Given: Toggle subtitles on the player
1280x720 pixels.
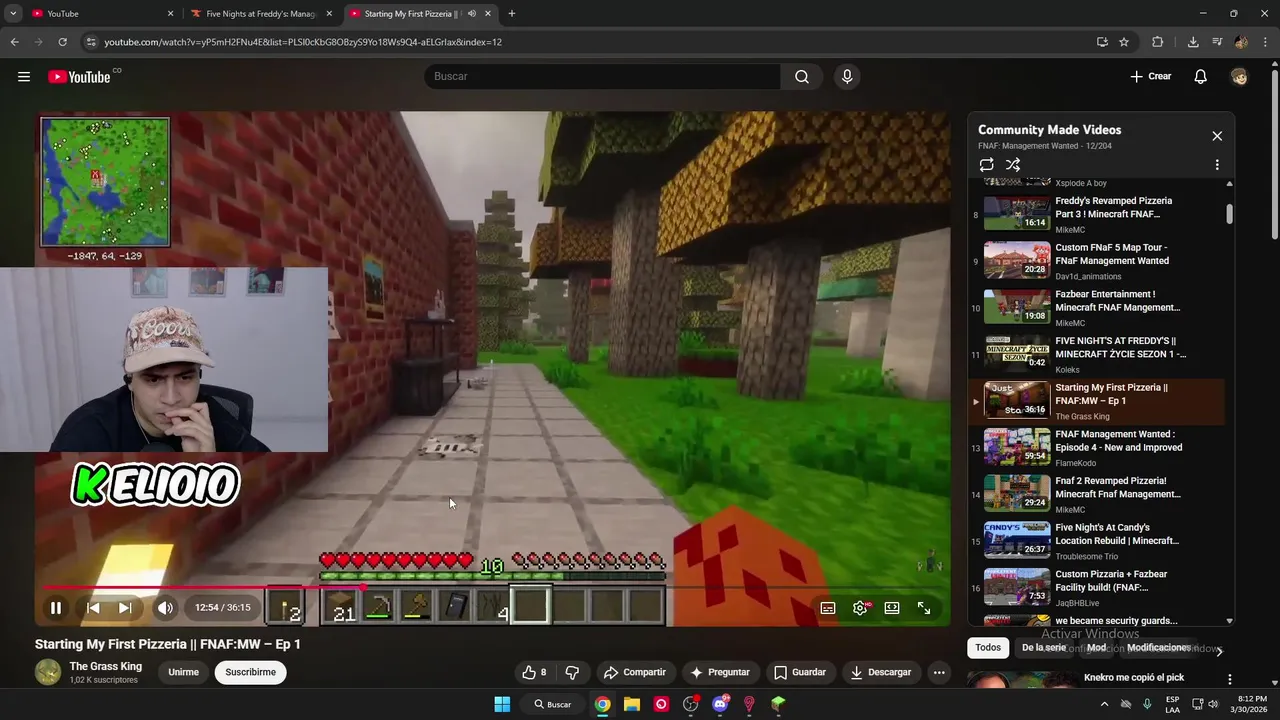Looking at the screenshot, I should (x=828, y=608).
